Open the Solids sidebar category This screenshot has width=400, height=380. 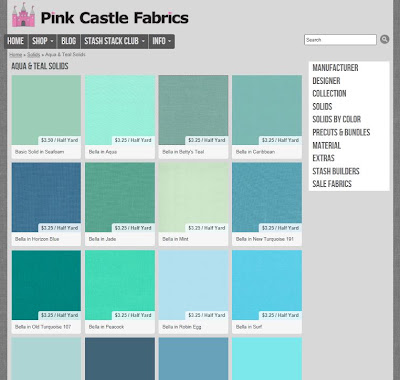click(x=322, y=107)
